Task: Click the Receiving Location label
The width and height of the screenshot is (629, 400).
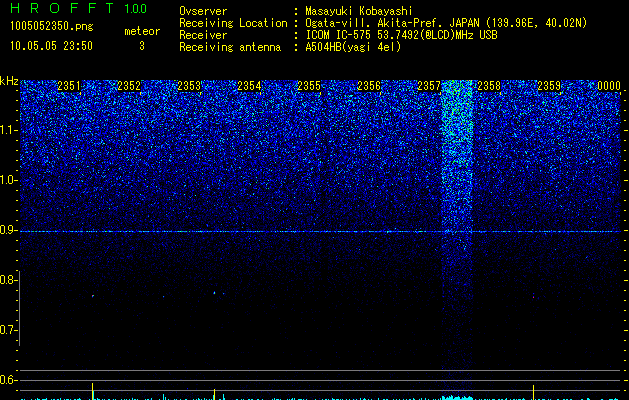Action: (x=233, y=23)
